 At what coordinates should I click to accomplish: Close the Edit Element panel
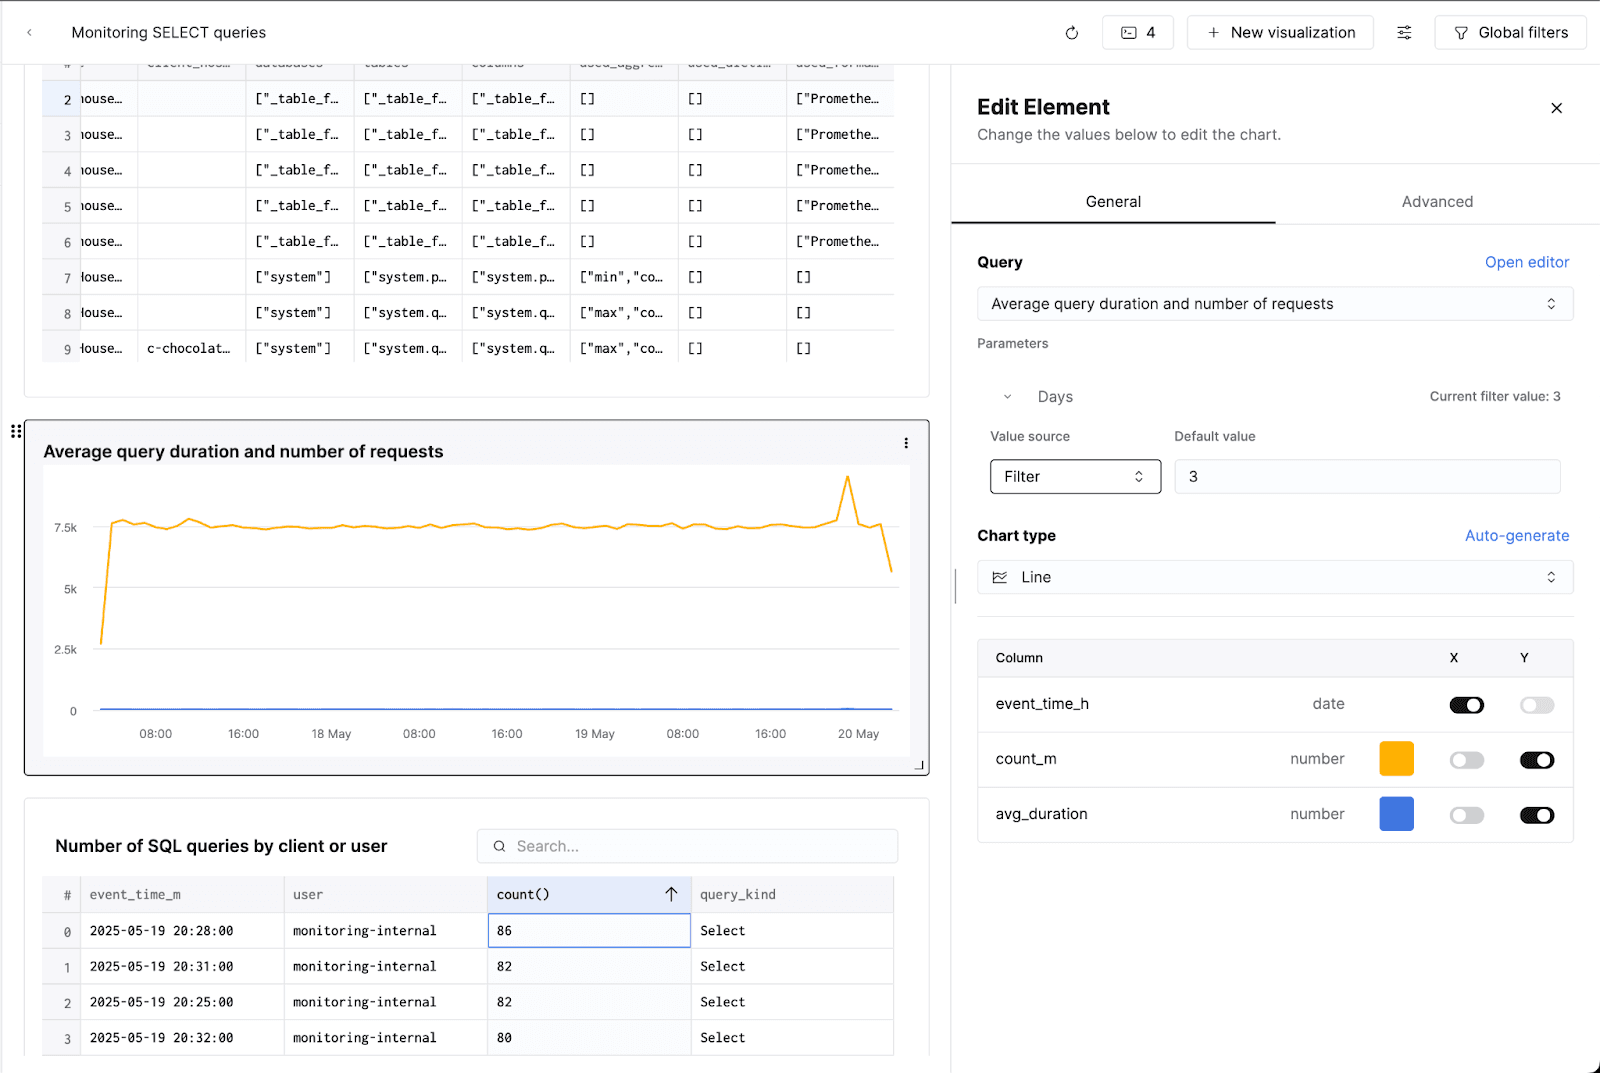[x=1556, y=108]
